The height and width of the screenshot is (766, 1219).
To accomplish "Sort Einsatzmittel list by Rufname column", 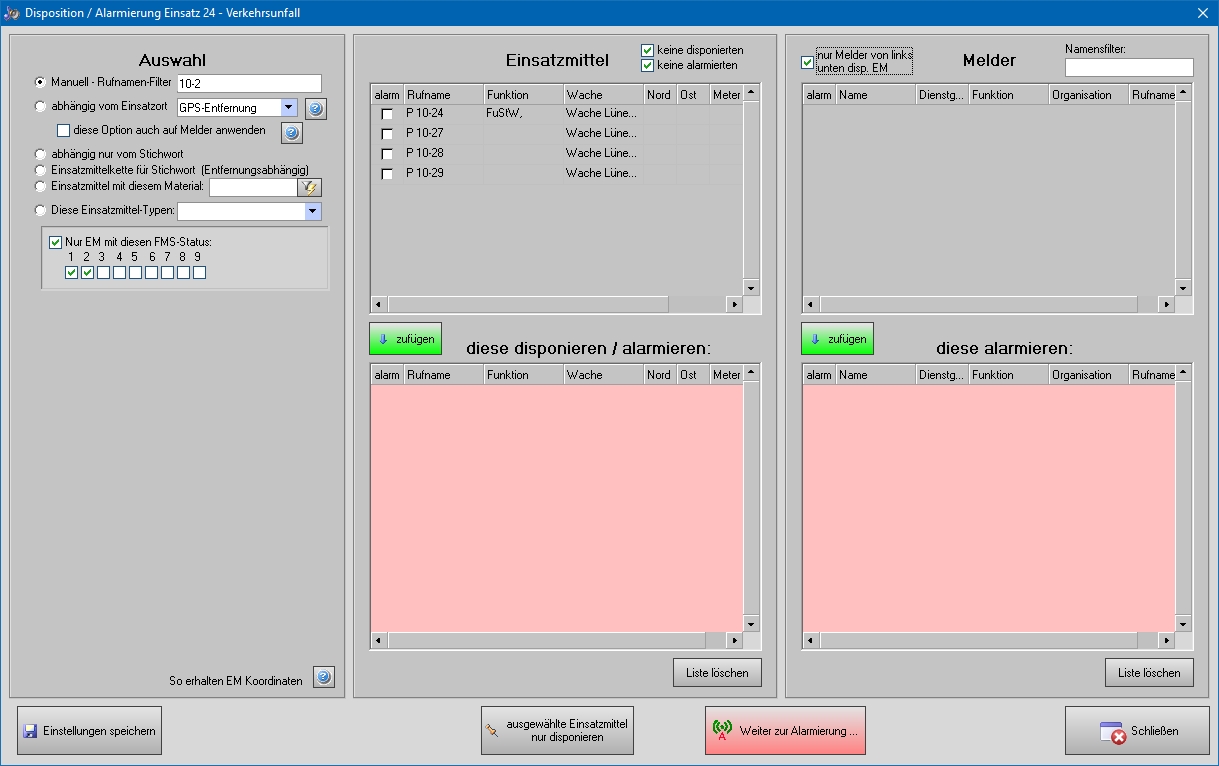I will (442, 95).
